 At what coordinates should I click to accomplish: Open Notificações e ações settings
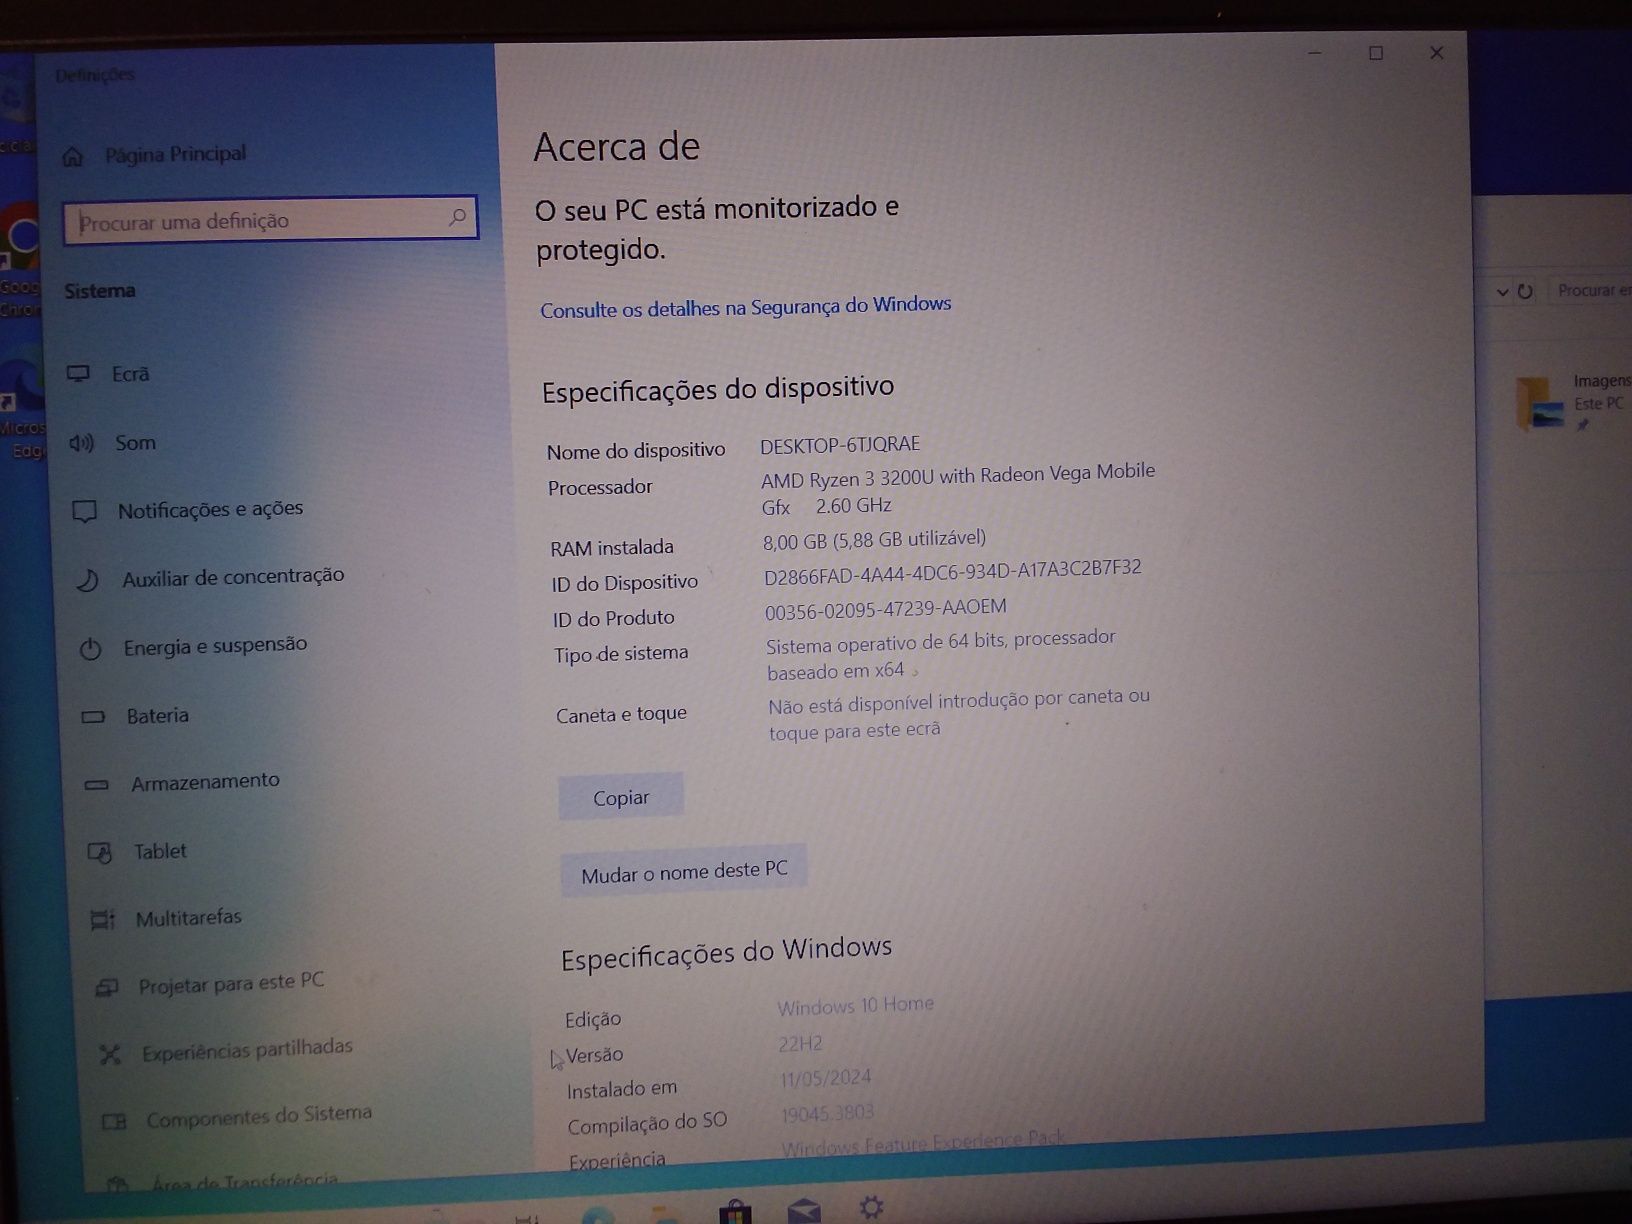pos(210,509)
